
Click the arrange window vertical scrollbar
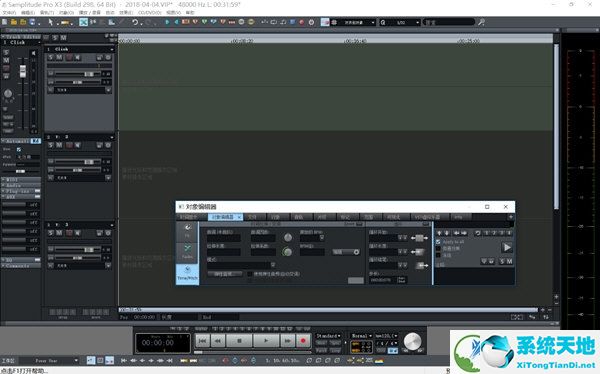pos(556,126)
